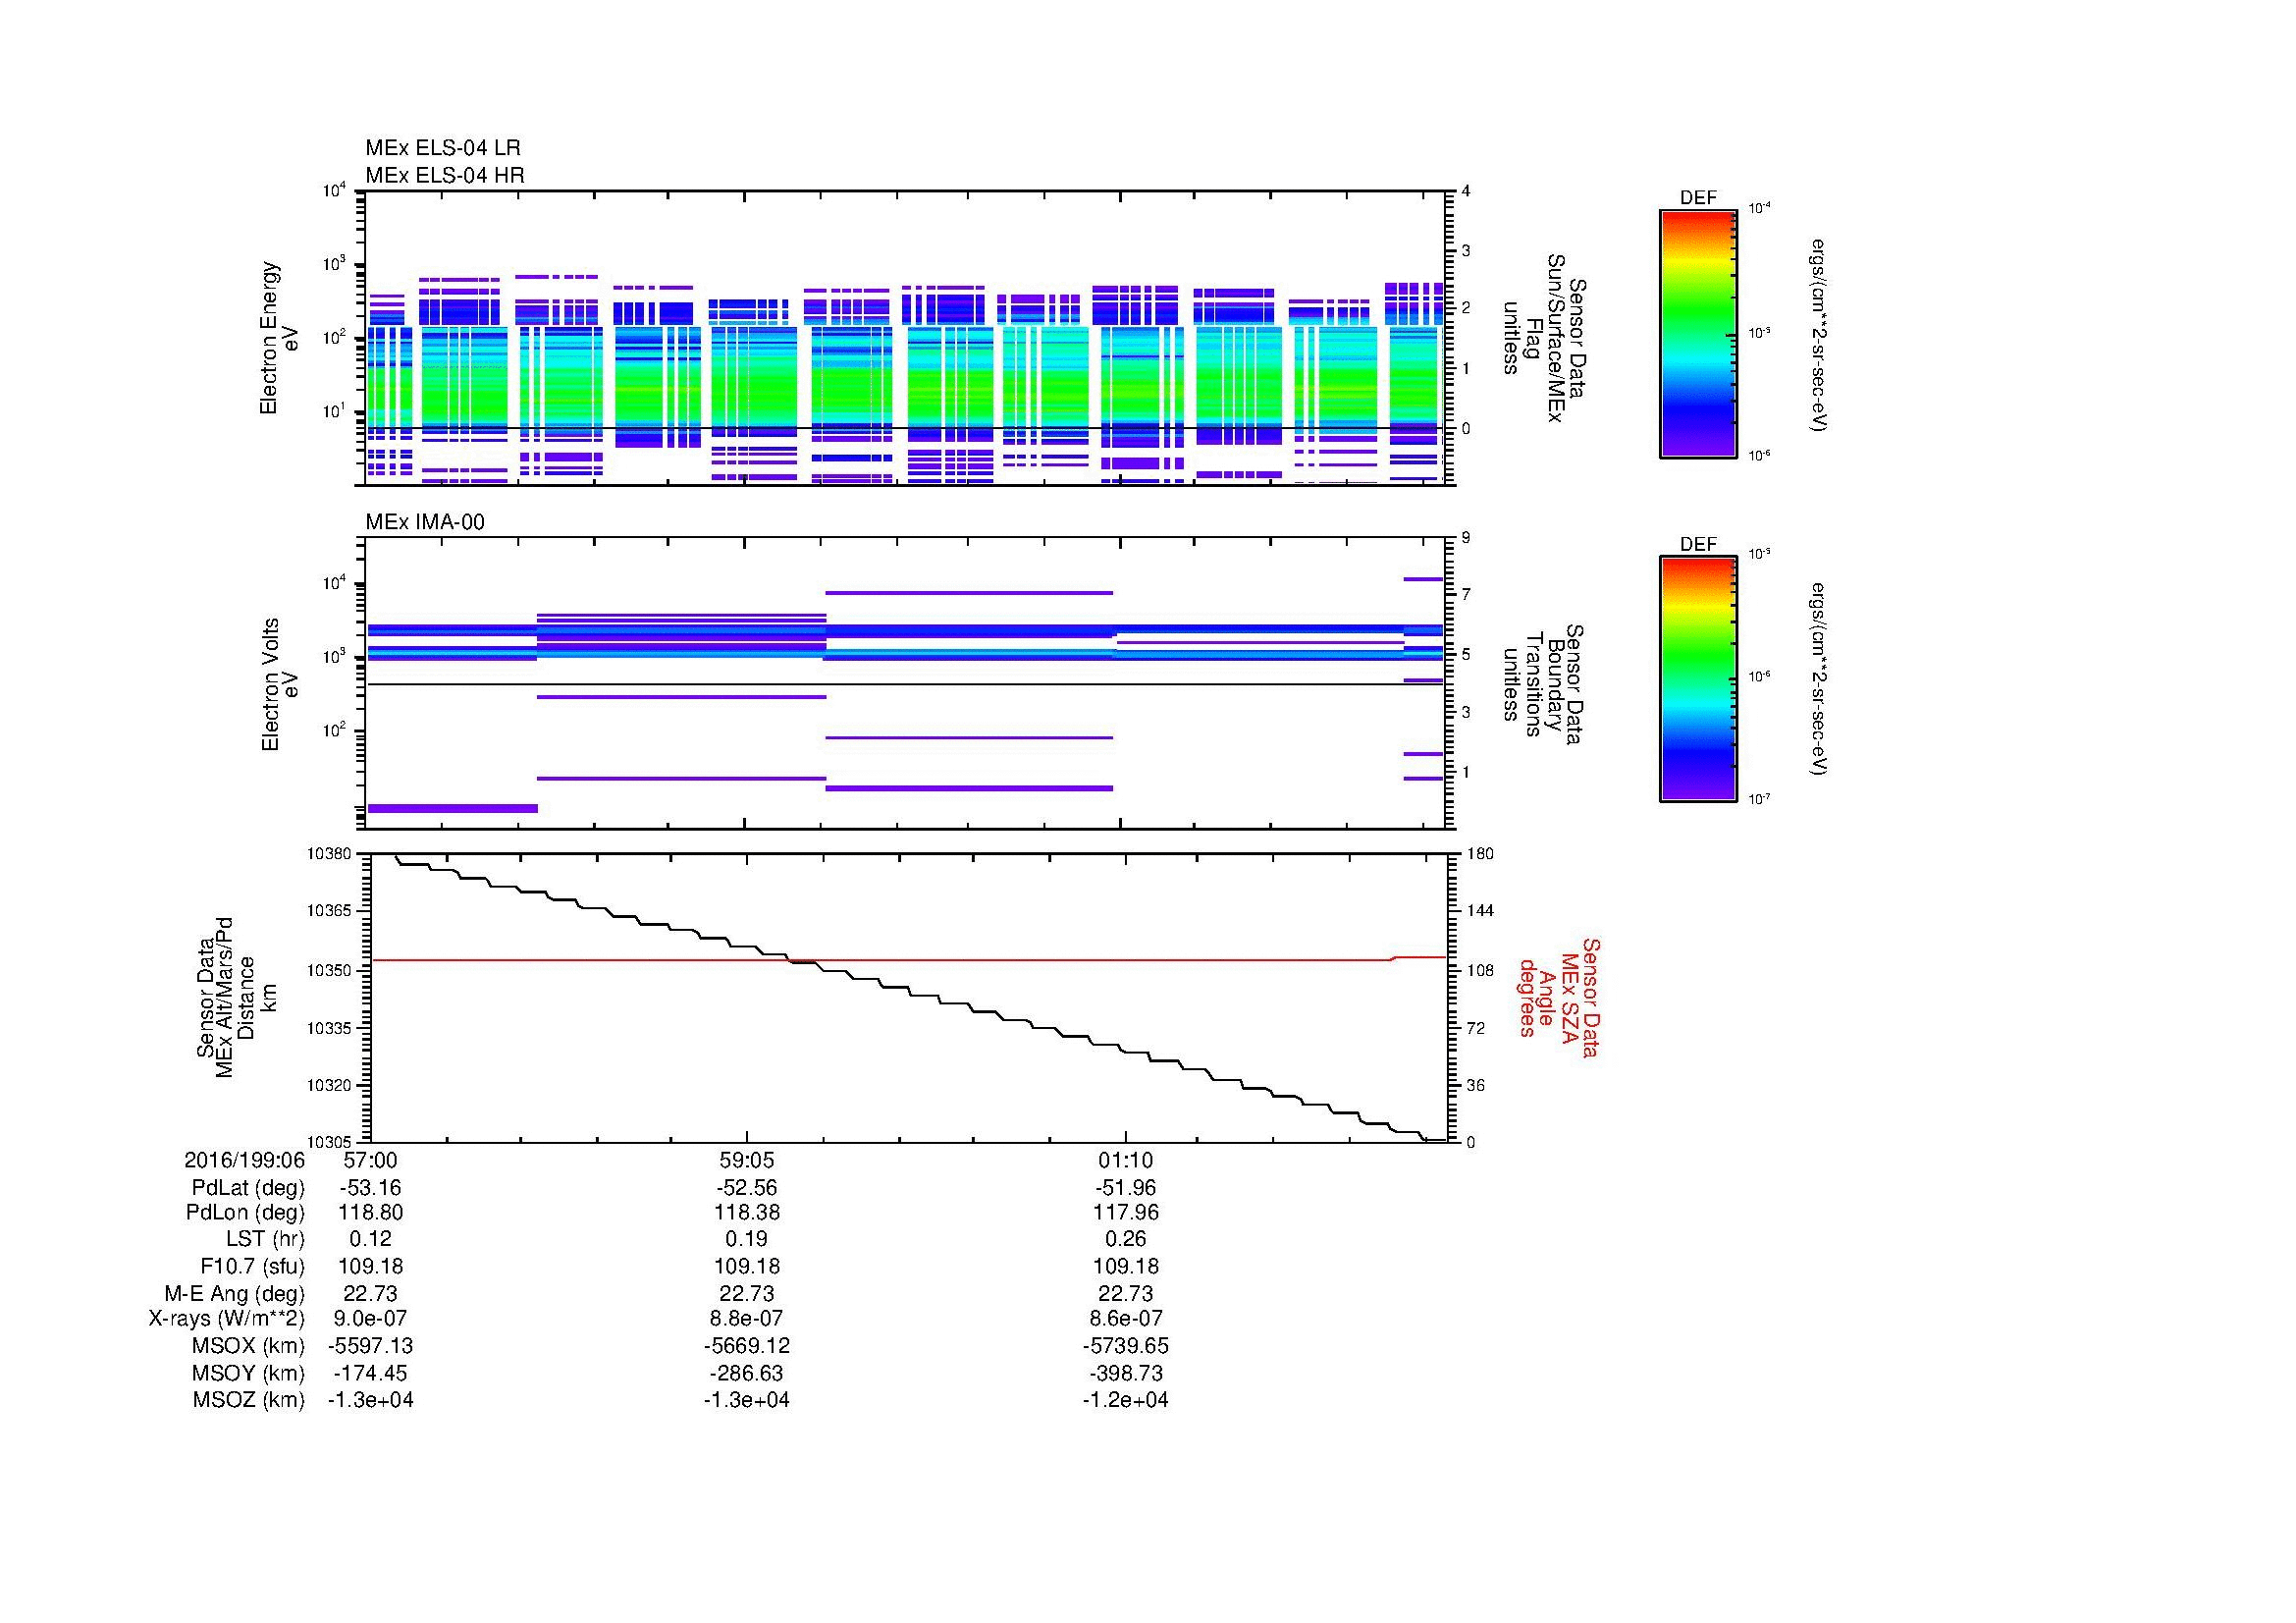Image resolution: width=2296 pixels, height=1623 pixels.
Task: Click the '180' SZA angle axis tick
Action: pyautogui.click(x=1480, y=854)
